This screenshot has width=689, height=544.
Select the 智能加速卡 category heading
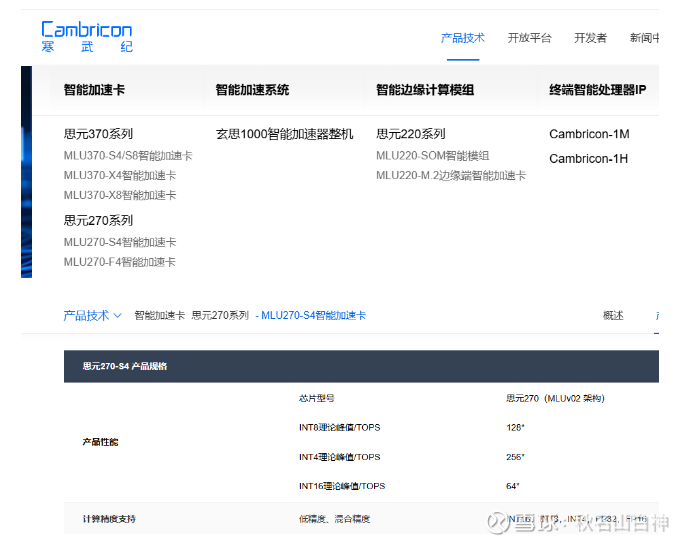[x=94, y=90]
